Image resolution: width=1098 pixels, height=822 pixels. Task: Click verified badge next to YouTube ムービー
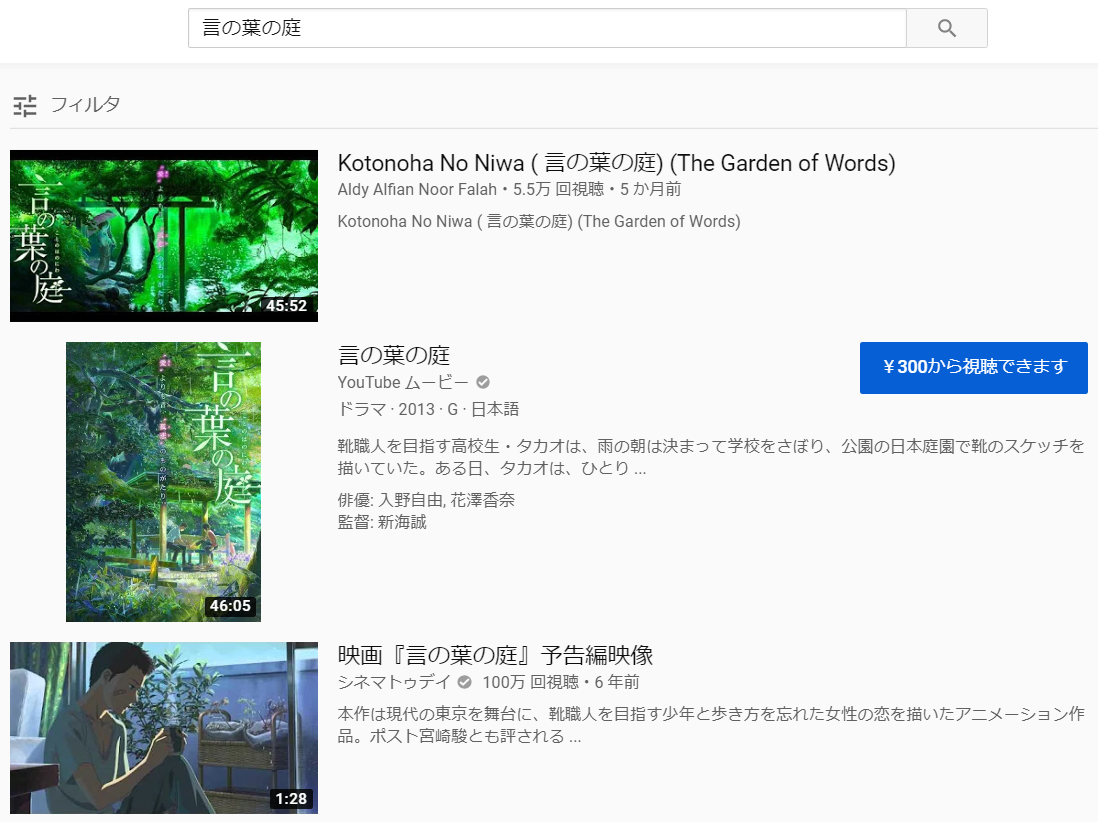click(483, 382)
